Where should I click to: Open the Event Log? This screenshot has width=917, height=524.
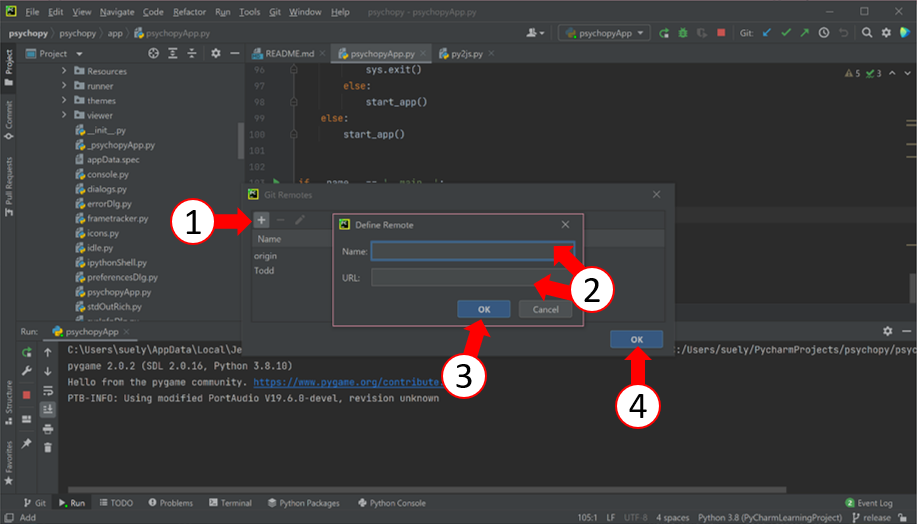coord(868,503)
